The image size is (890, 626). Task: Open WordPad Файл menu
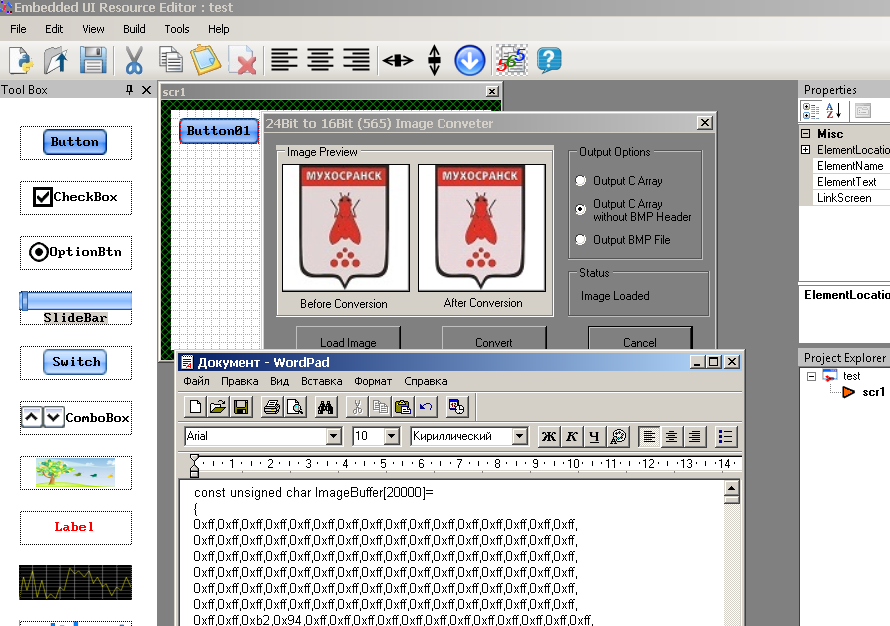(196, 381)
